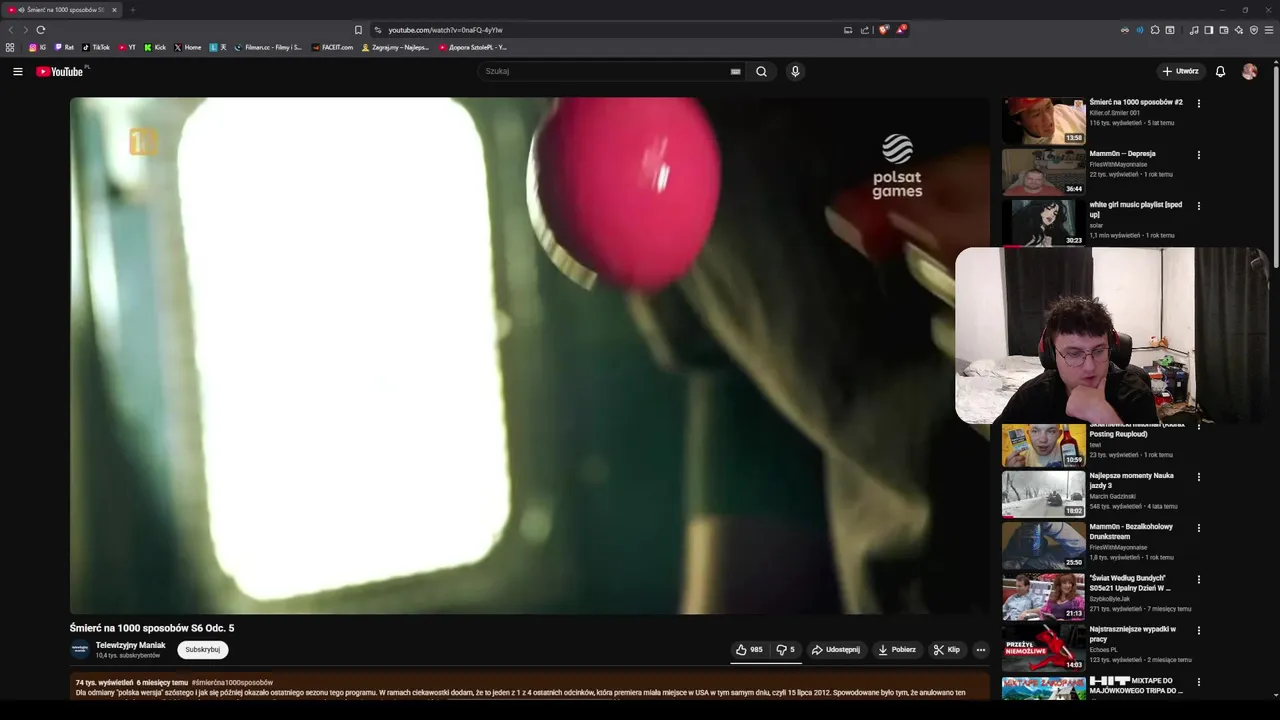Toggle the browser sidebar panel
This screenshot has height=720, width=1280.
[x=1208, y=30]
